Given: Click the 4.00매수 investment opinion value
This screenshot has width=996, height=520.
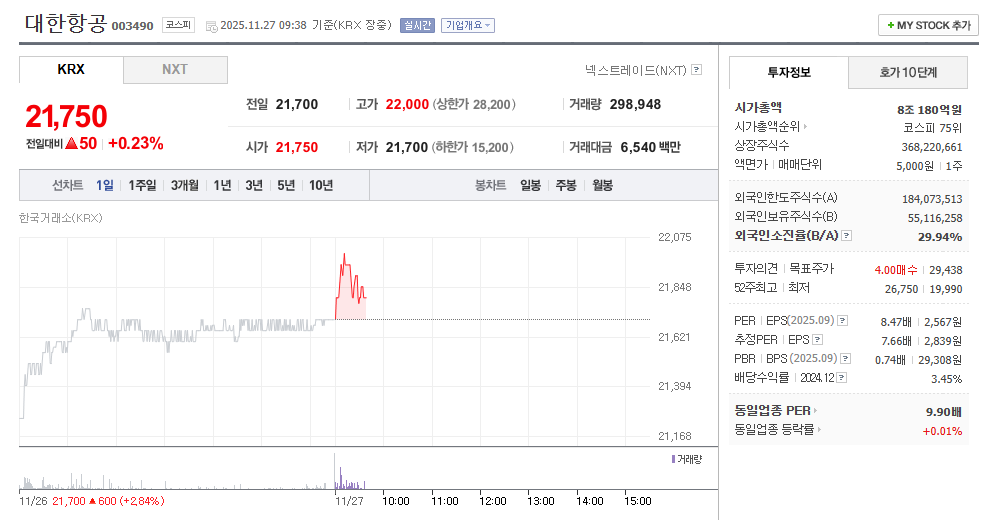Looking at the screenshot, I should click(896, 270).
